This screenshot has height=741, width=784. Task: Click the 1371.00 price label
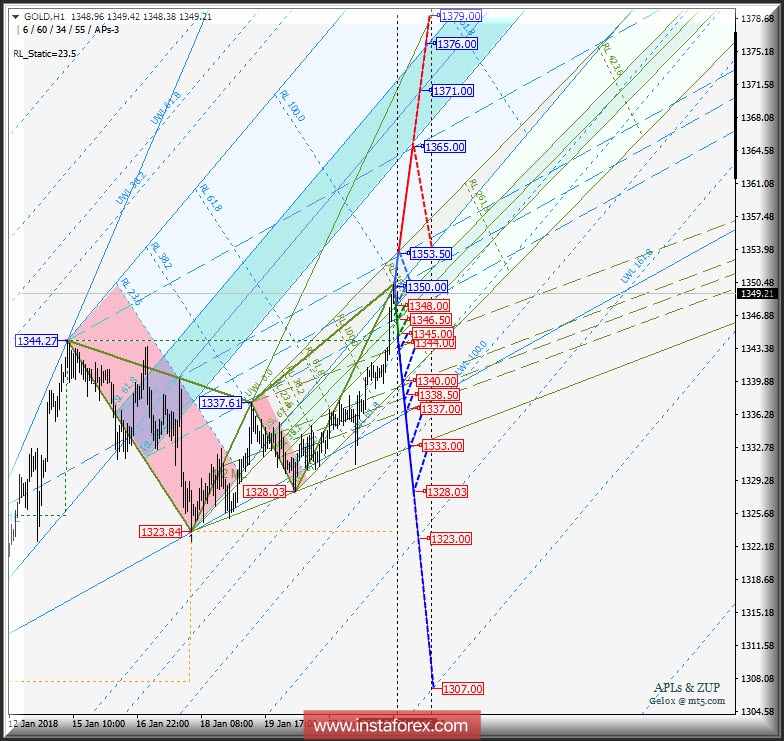452,91
